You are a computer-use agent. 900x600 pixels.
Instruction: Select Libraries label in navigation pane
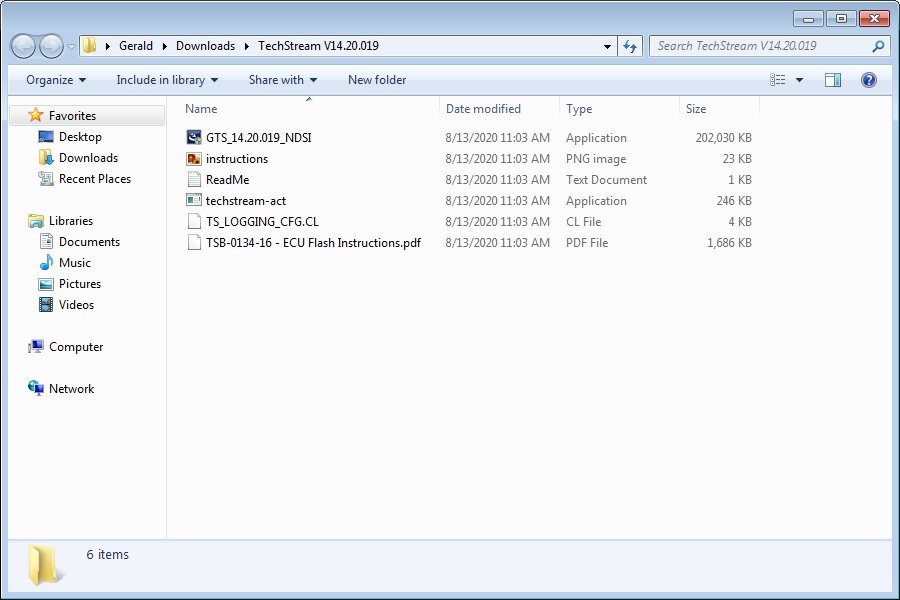pos(71,220)
